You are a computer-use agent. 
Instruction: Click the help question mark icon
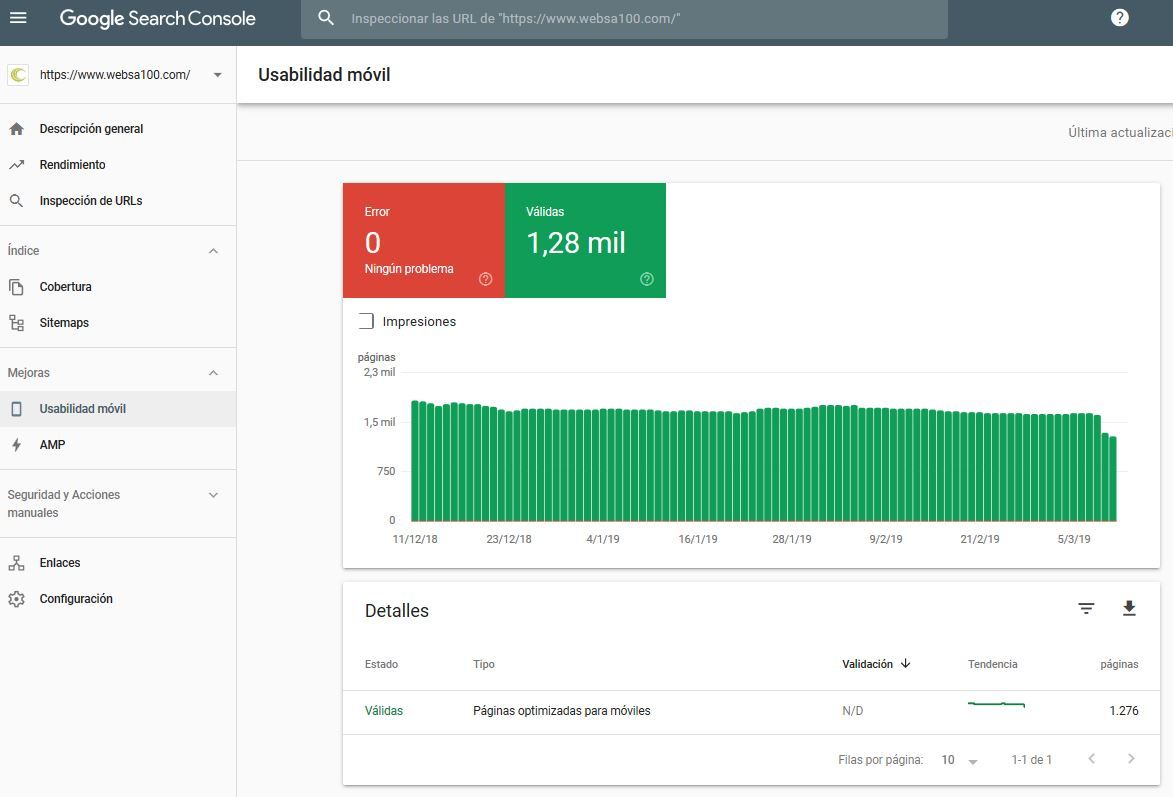(1119, 18)
